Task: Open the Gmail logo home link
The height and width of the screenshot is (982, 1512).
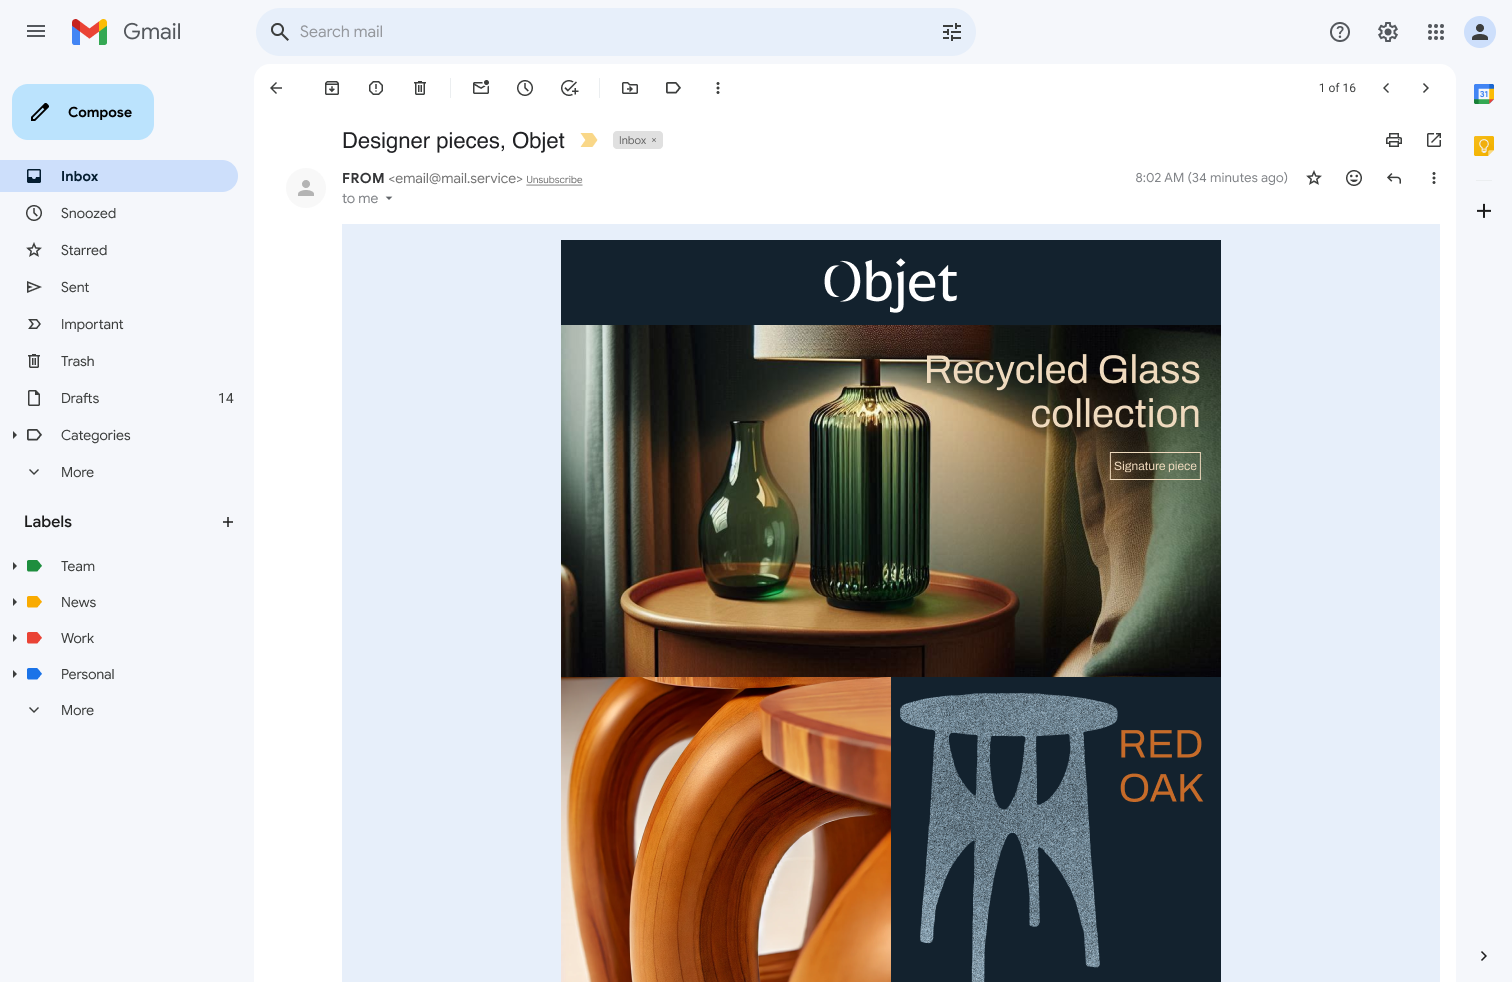Action: pos(126,32)
